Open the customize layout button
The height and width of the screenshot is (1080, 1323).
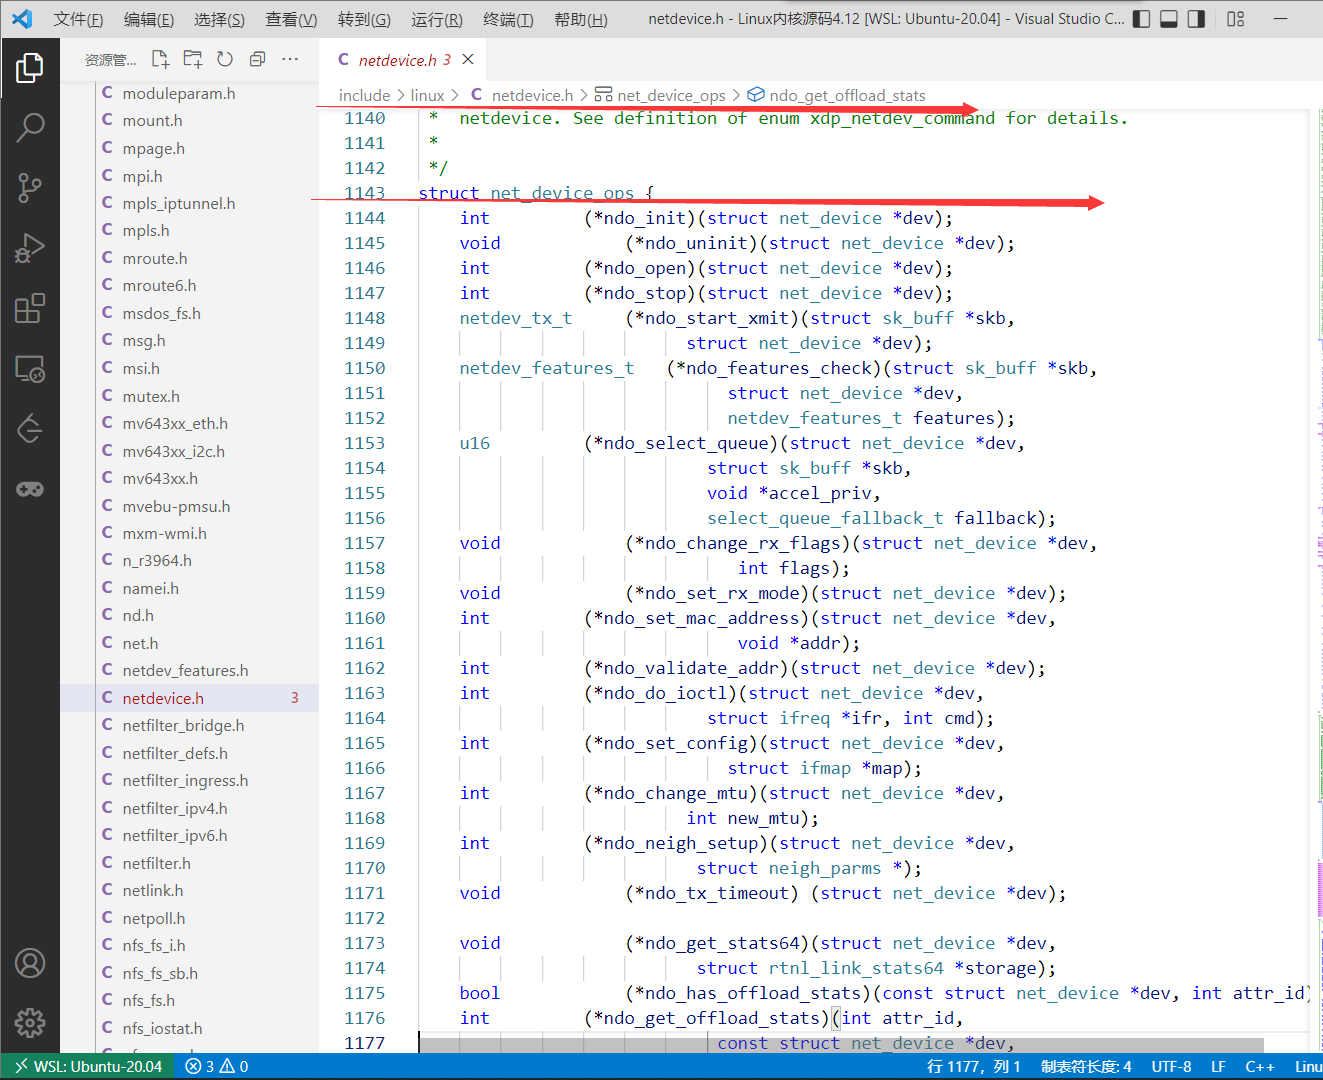[x=1236, y=19]
